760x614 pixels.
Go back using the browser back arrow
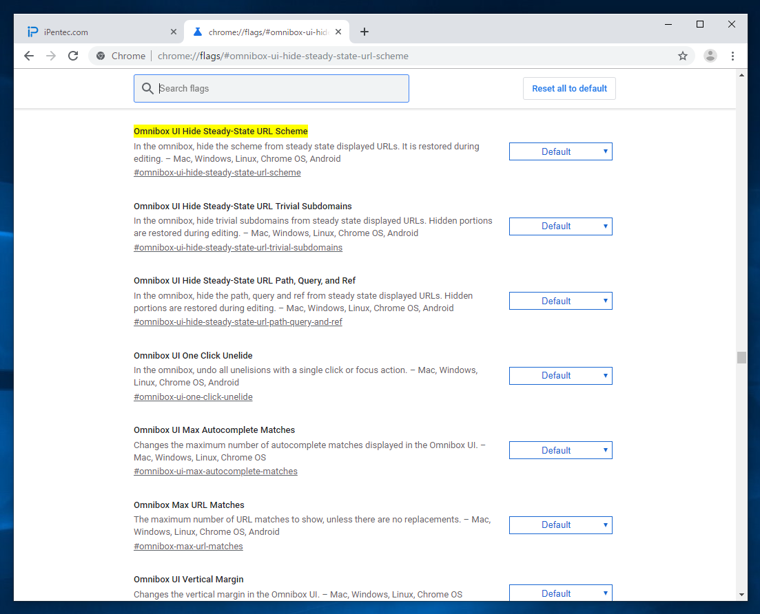click(29, 56)
